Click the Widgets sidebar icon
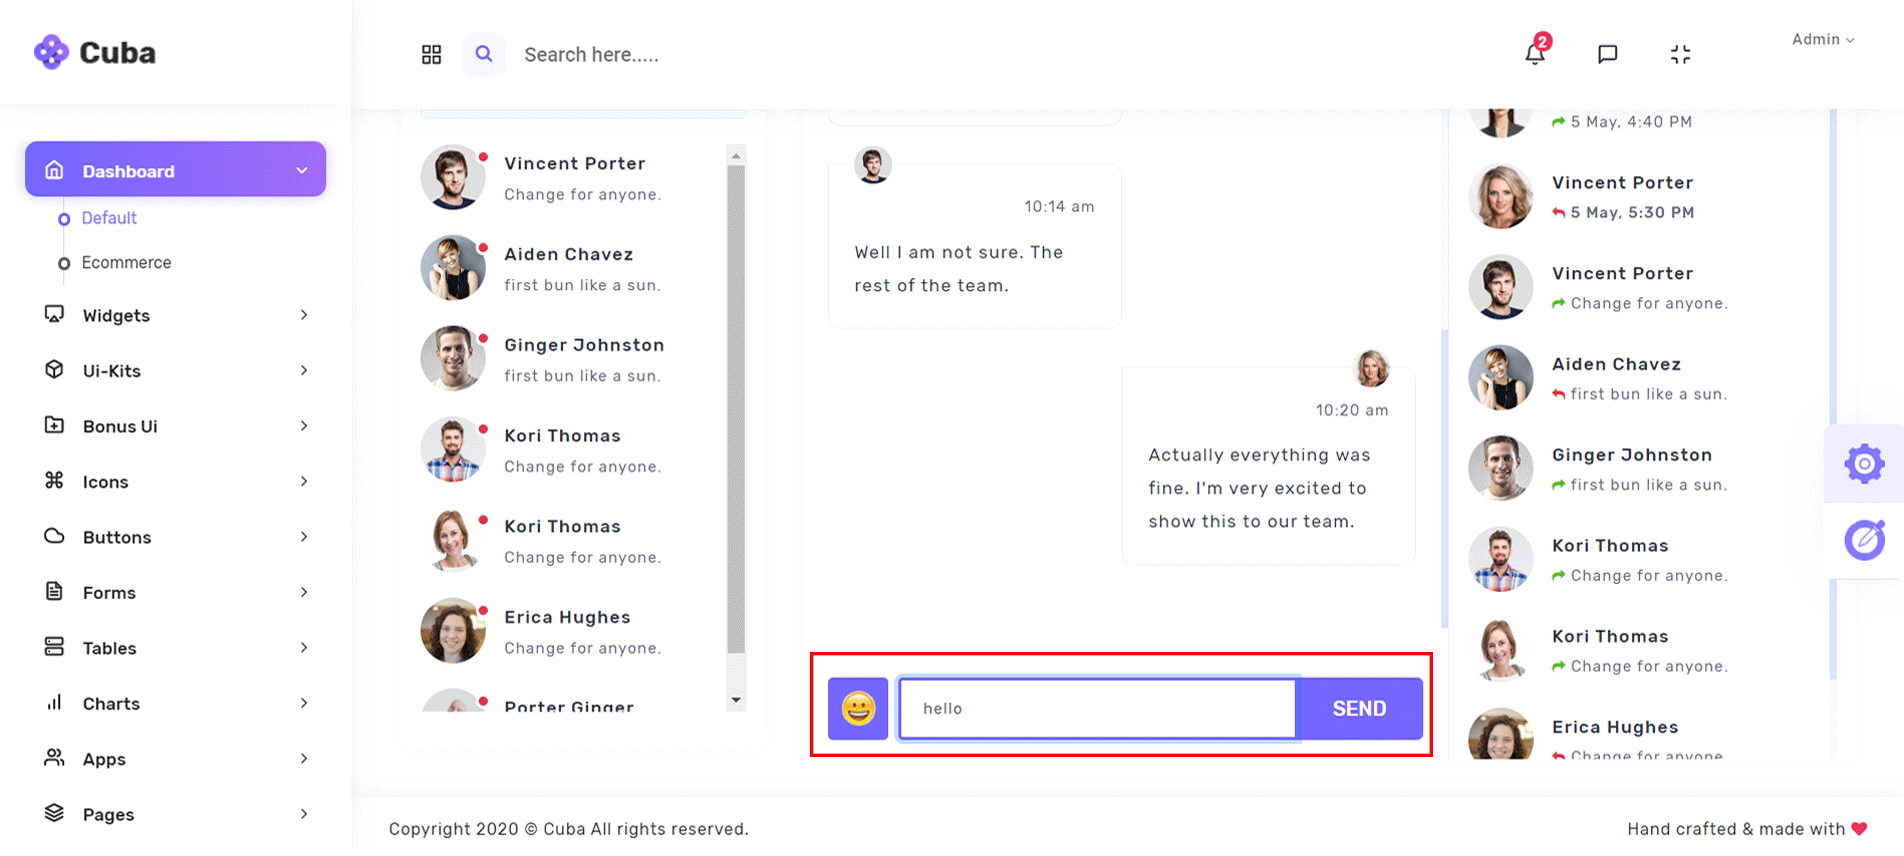The width and height of the screenshot is (1904, 856). (x=55, y=314)
